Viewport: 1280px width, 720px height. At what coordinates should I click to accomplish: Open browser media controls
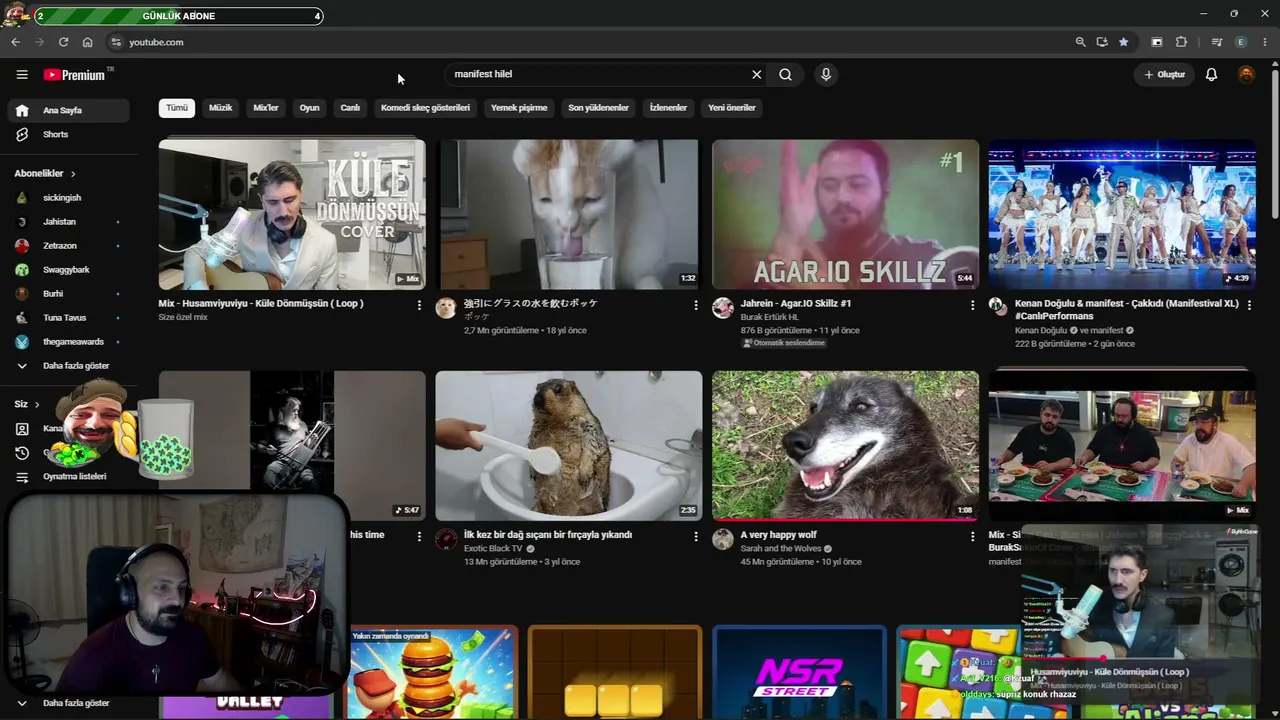click(x=1217, y=42)
